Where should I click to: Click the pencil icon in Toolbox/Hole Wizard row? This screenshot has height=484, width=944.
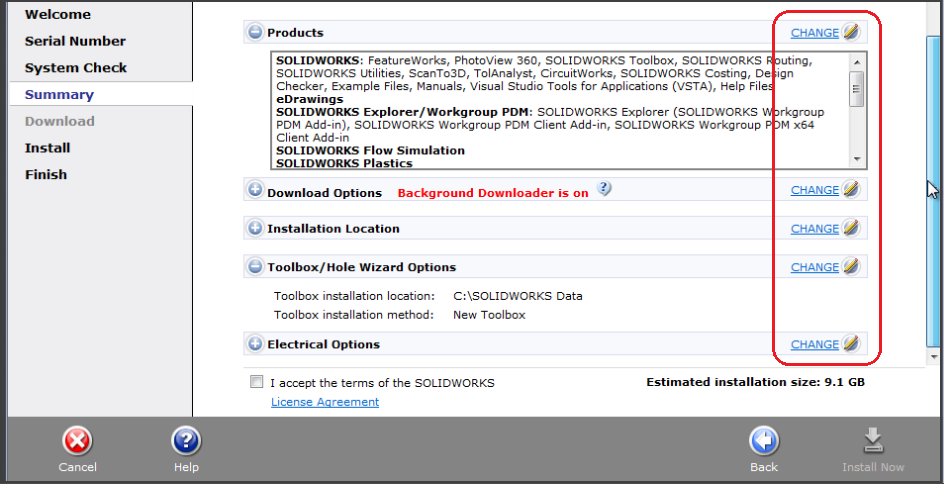point(850,266)
